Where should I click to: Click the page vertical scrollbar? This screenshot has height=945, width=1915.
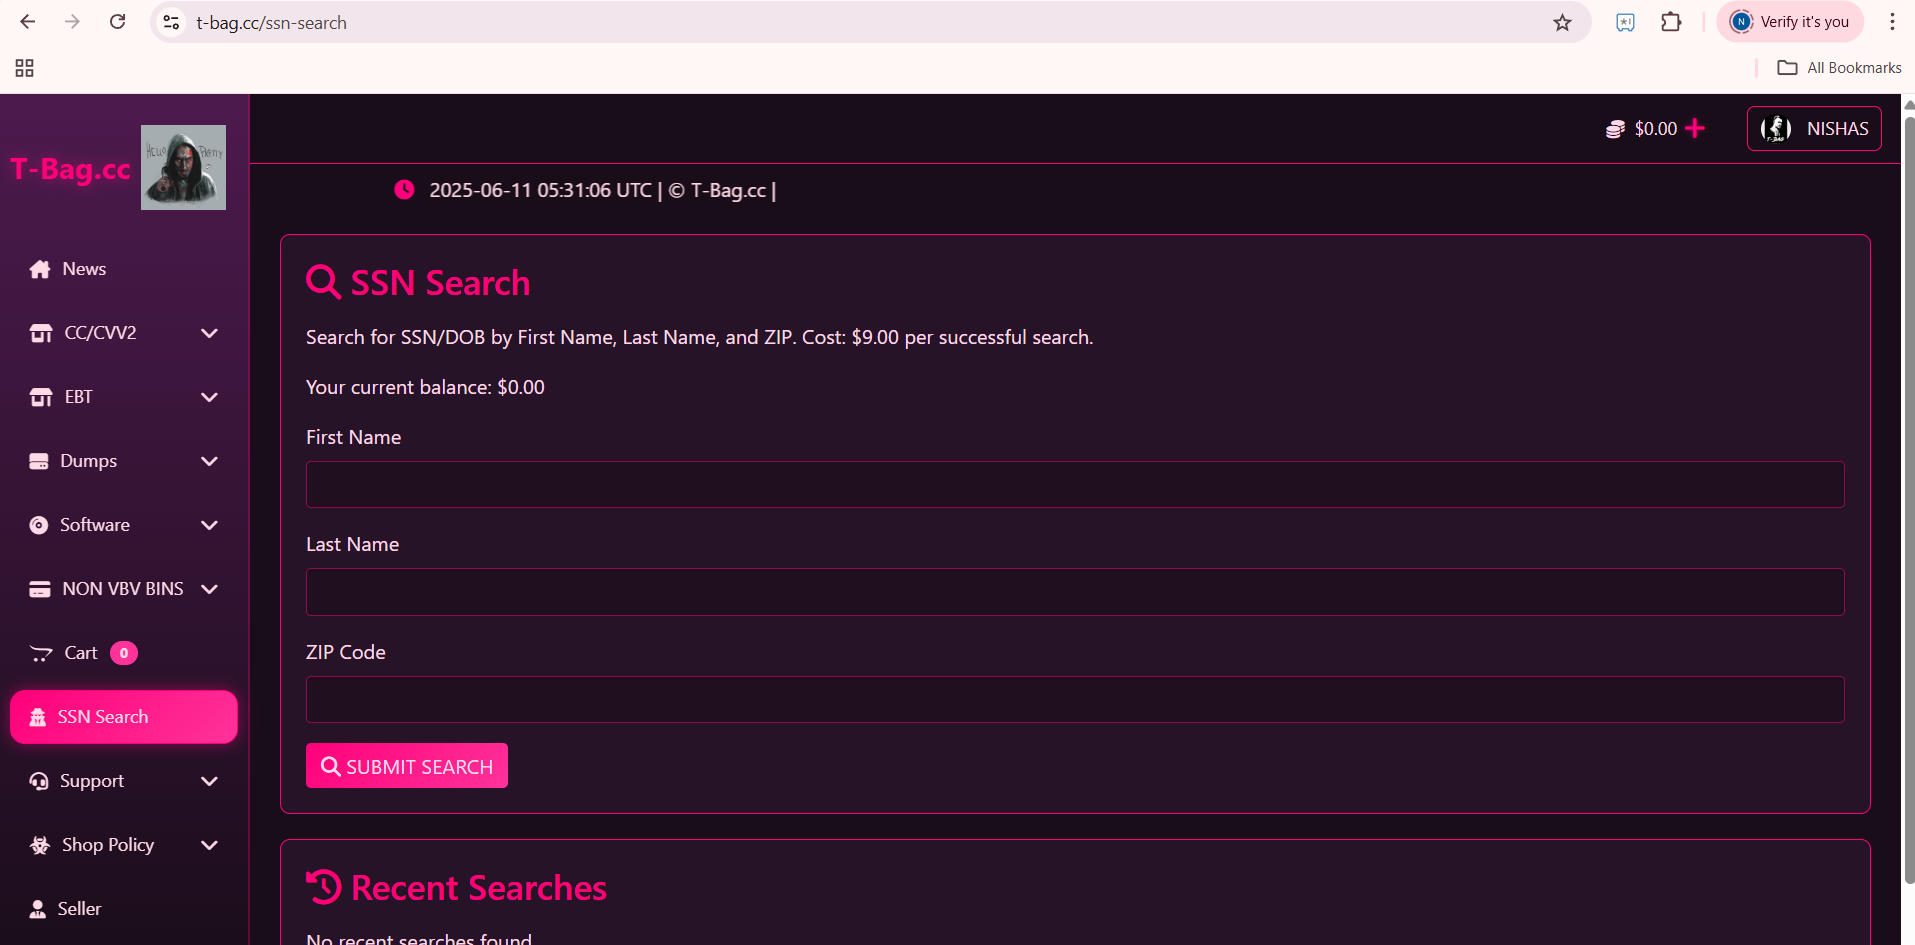pos(1908,500)
